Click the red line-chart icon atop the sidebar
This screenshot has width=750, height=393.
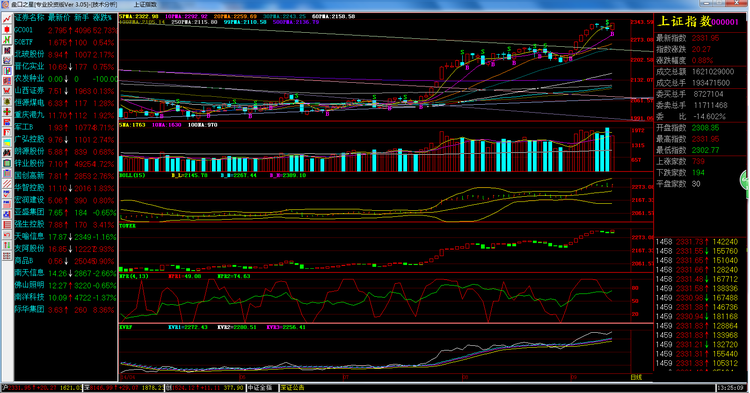coord(7,19)
